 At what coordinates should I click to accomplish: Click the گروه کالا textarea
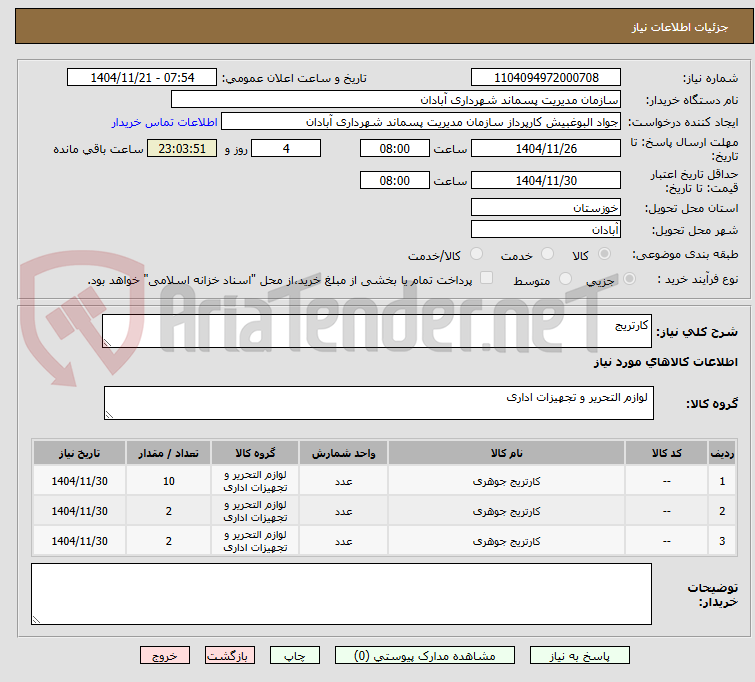pos(379,403)
